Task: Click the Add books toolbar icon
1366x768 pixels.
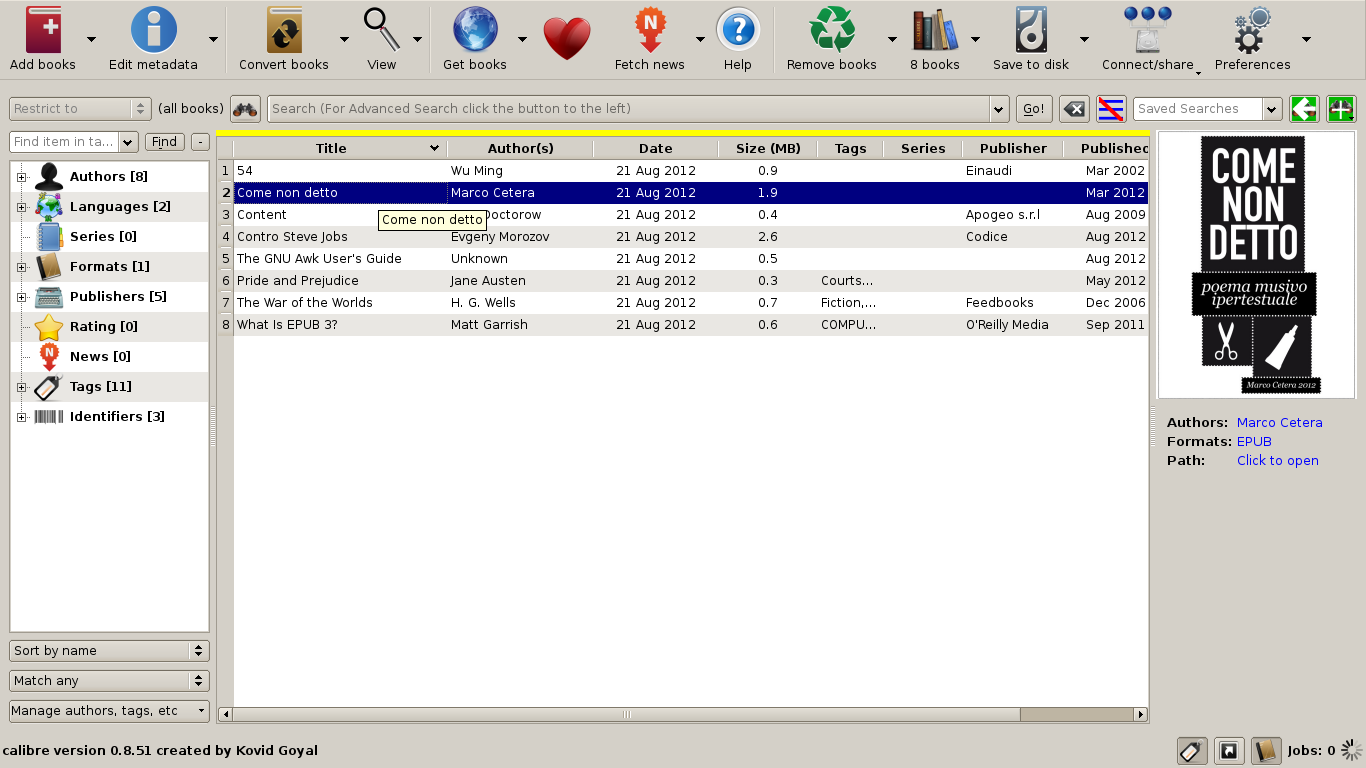Action: [43, 30]
